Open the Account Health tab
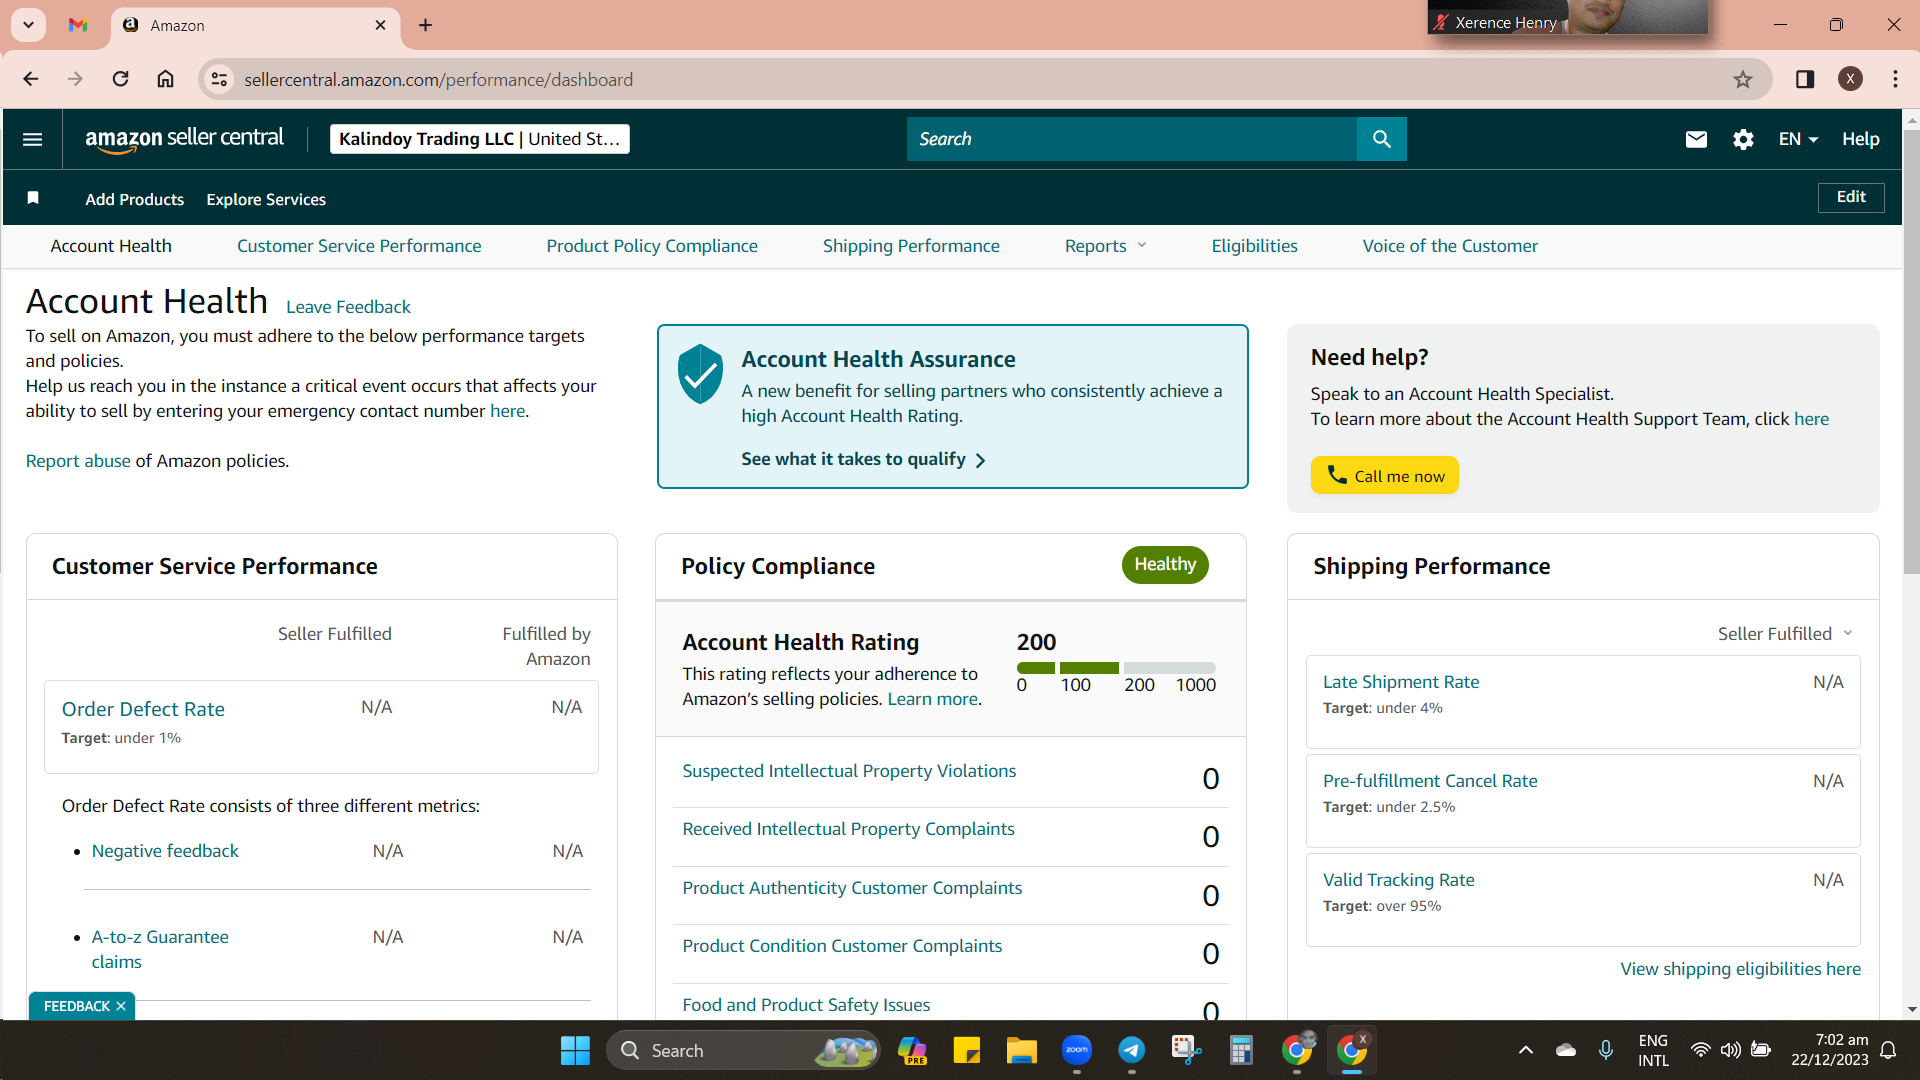The image size is (1920, 1080). click(x=111, y=246)
